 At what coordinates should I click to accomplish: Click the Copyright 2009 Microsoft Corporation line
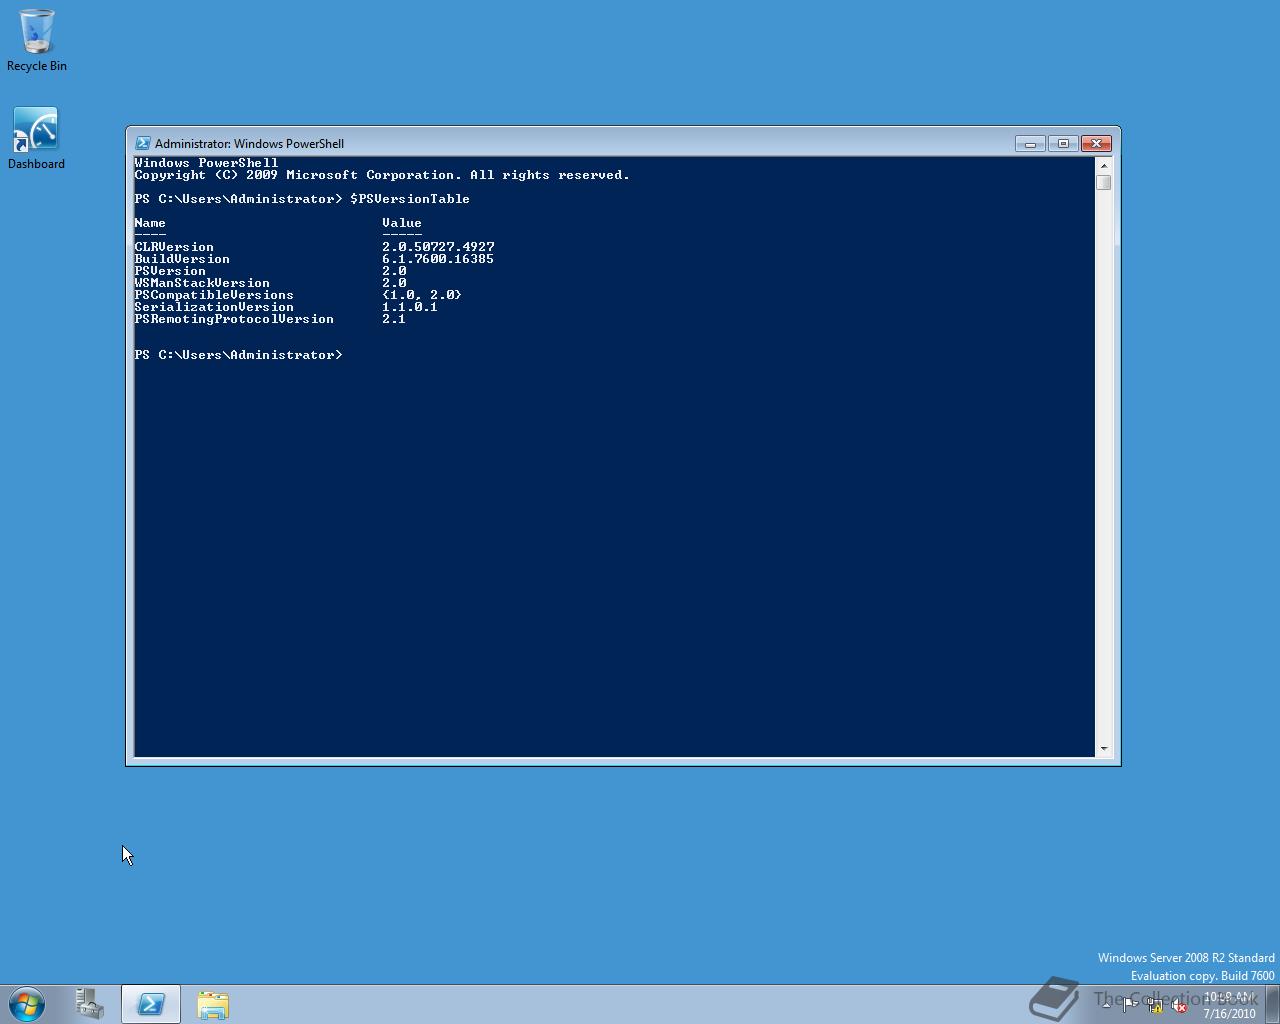pos(382,175)
